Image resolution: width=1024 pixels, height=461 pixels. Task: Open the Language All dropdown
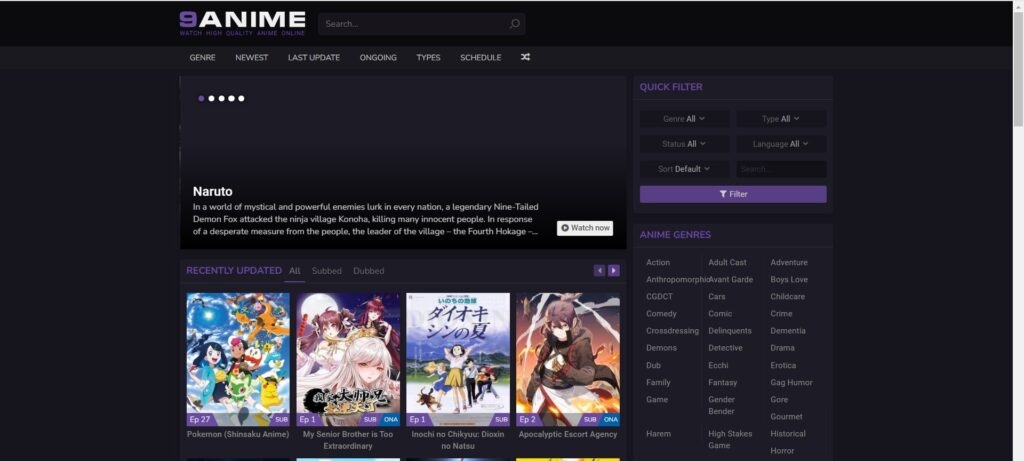coord(781,144)
